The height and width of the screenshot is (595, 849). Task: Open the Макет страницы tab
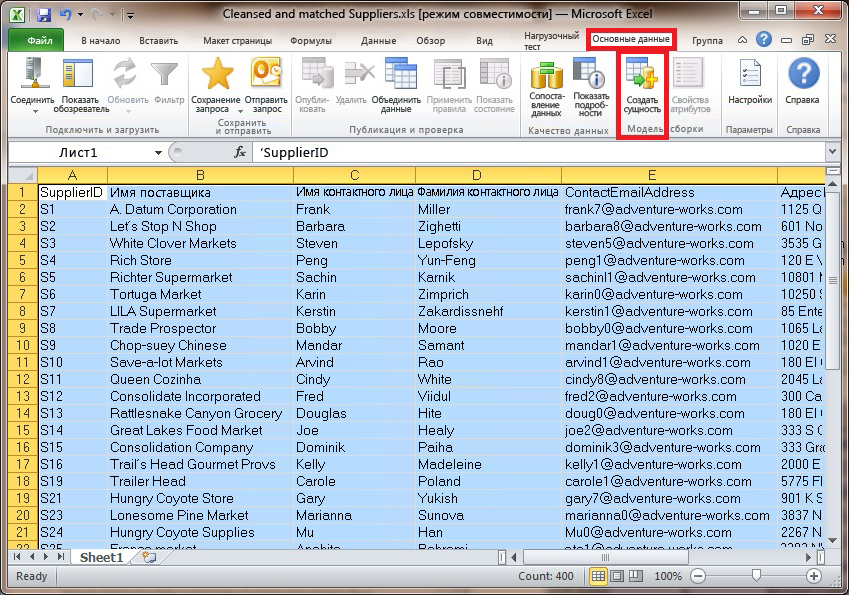pos(237,41)
